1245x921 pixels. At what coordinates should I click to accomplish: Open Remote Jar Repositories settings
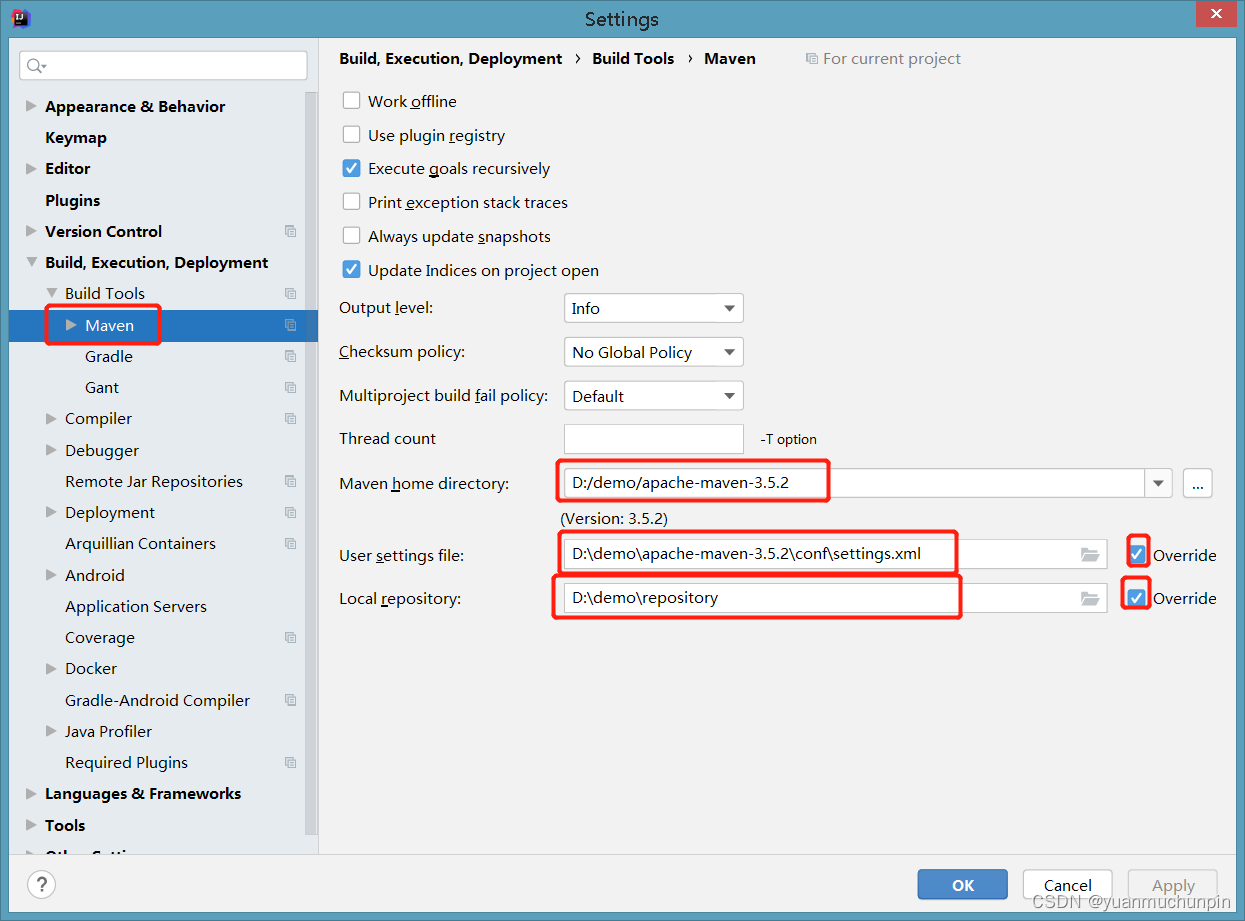pos(154,481)
